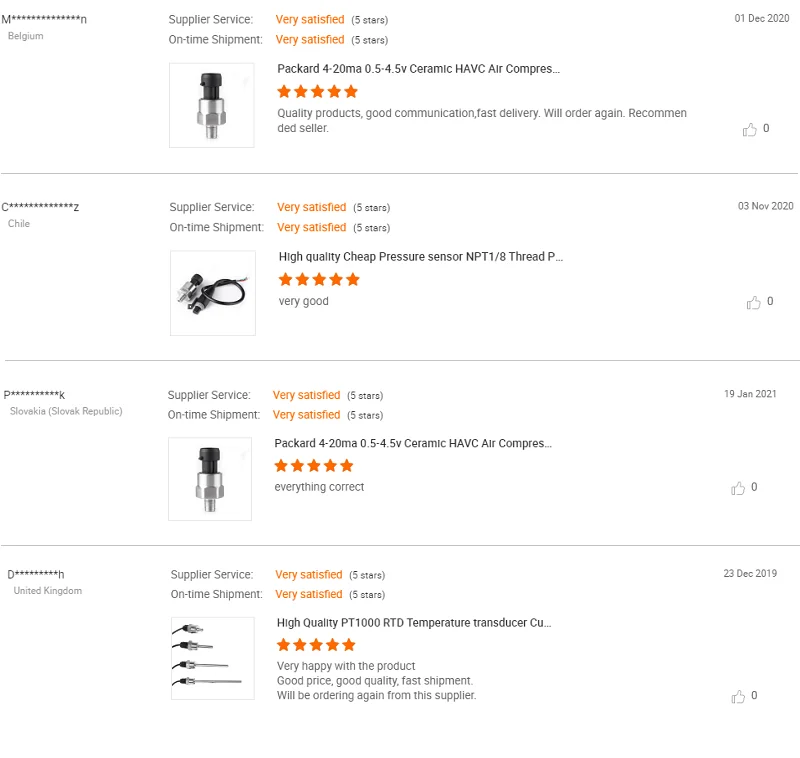Viewport: 800px width, 758px height.
Task: Mark the United Kingdom review as helpful
Action: (739, 696)
